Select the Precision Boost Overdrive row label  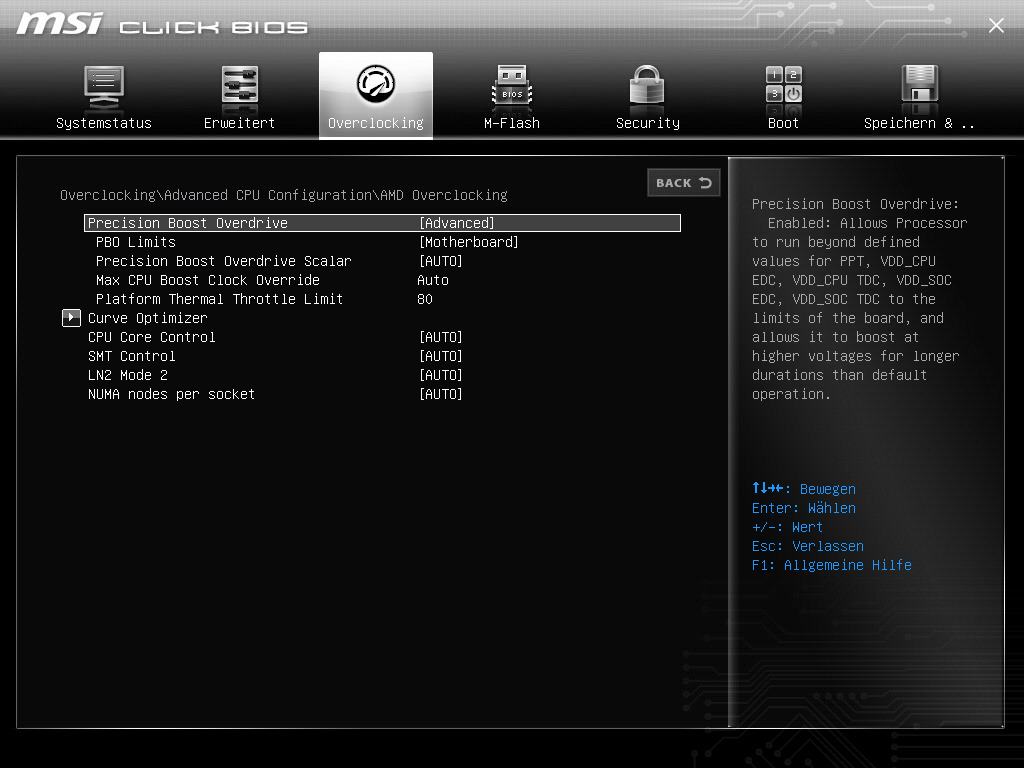click(x=187, y=223)
